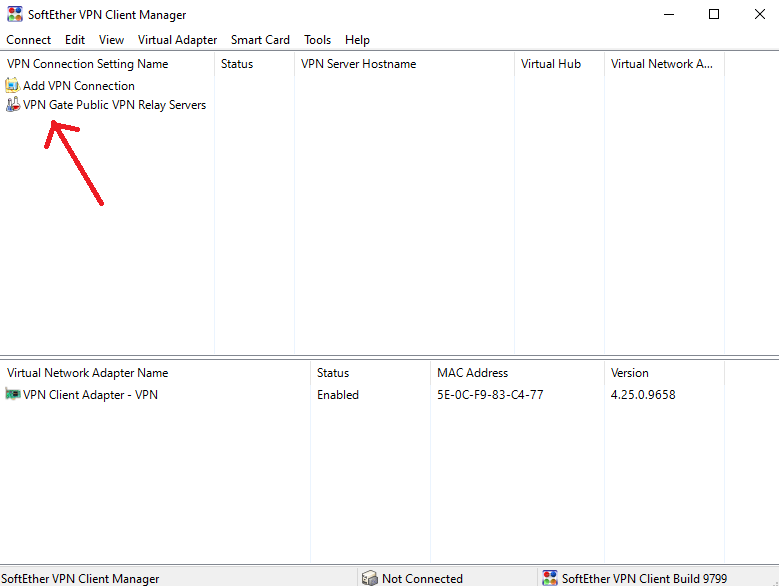
Task: Click SoftEther VPN Client Manager status bar text
Action: click(x=80, y=579)
